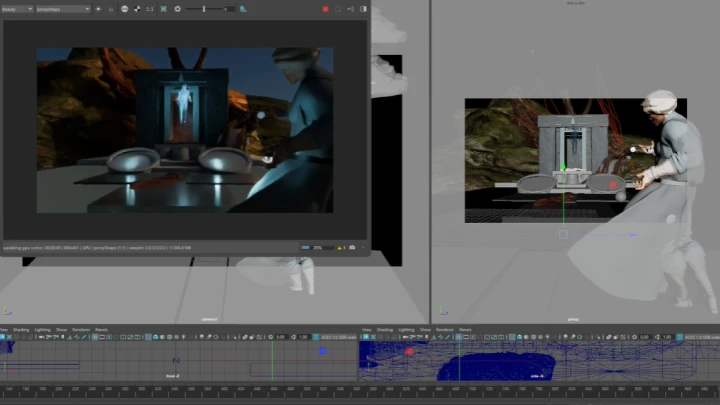Click exposure 0.00 field in camera1 panel
The width and height of the screenshot is (720, 405).
click(281, 337)
